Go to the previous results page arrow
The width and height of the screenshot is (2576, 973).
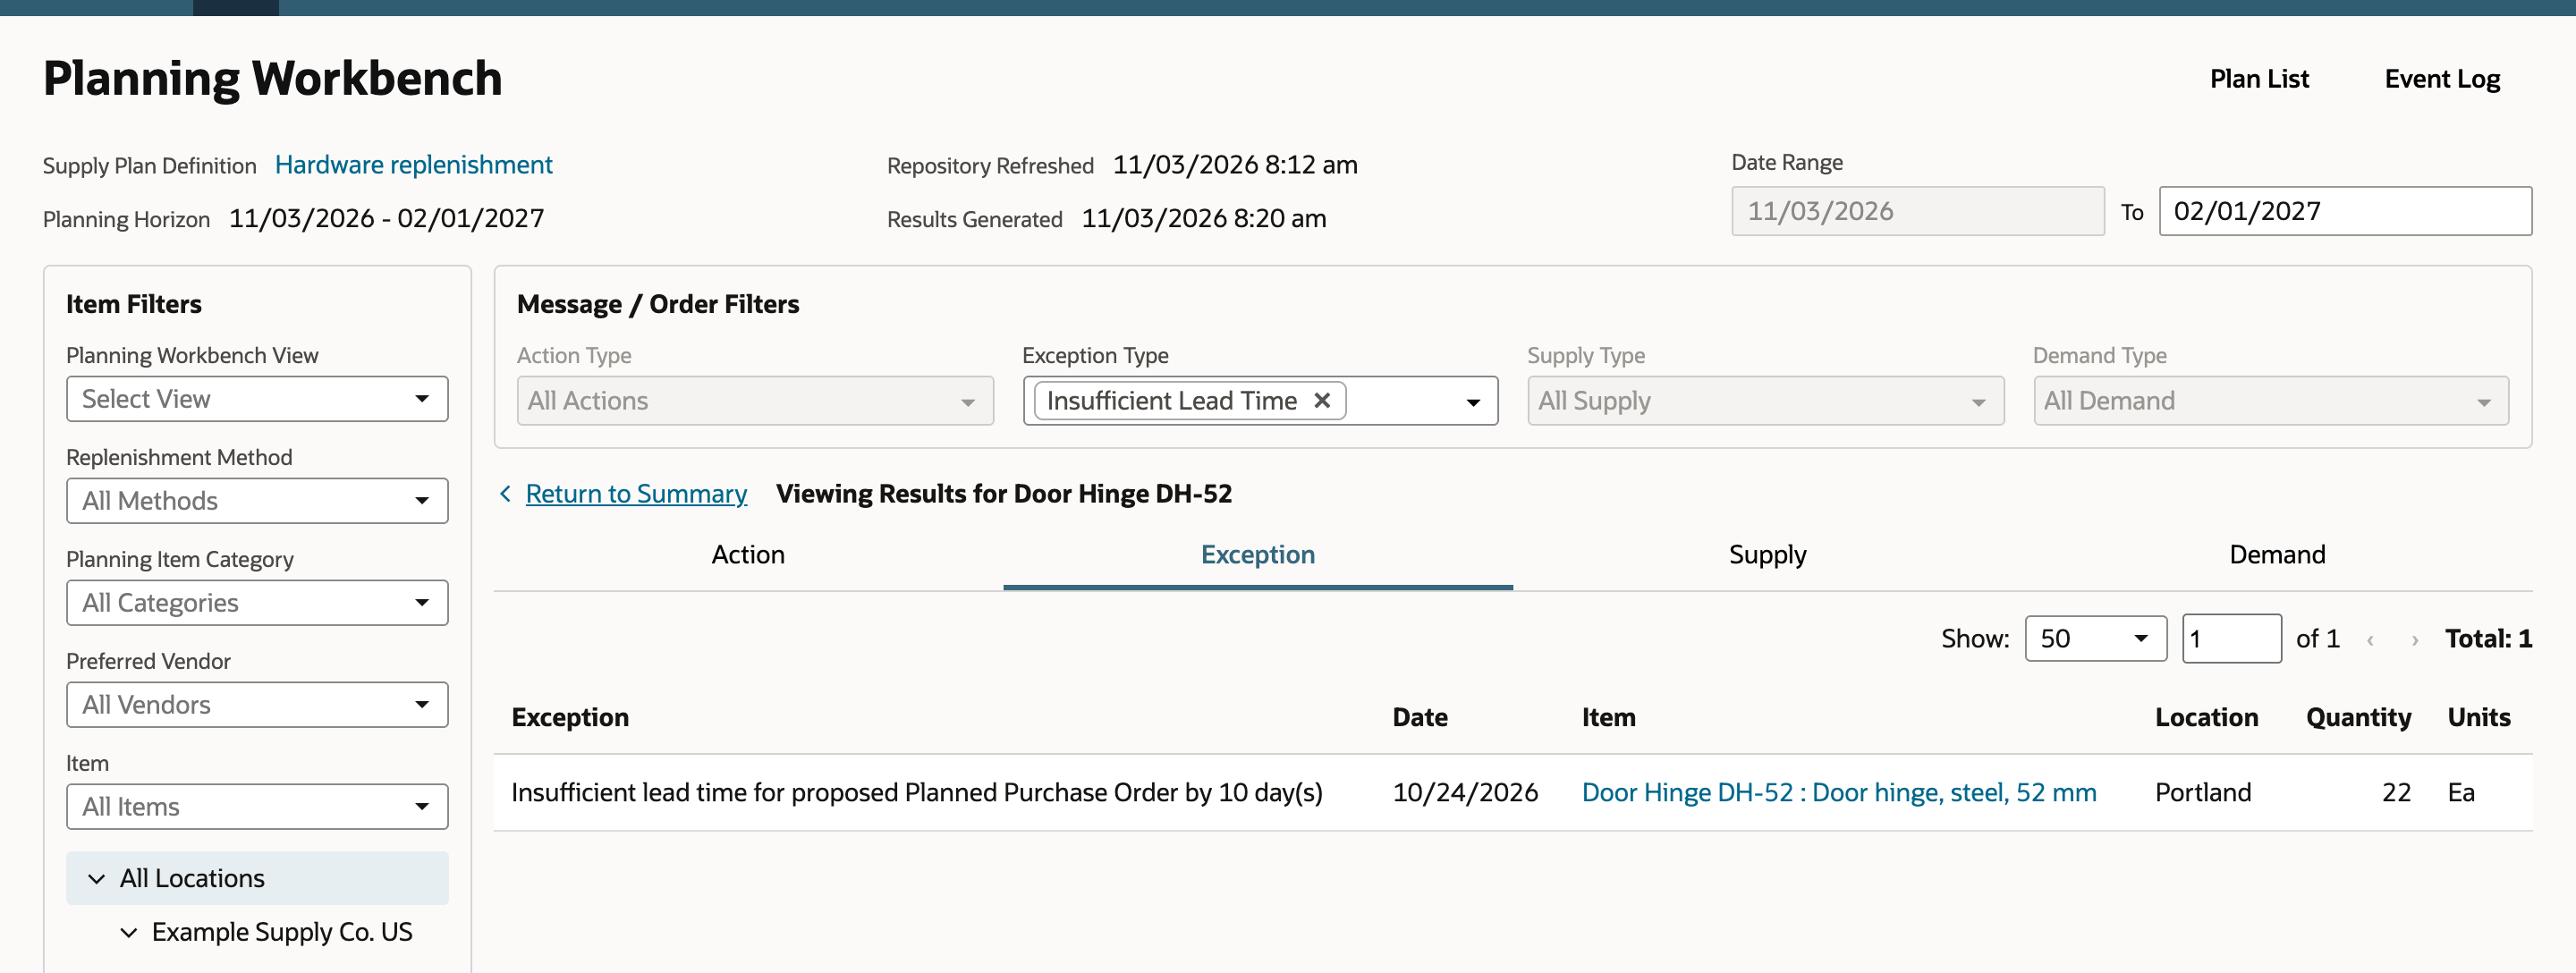coord(2370,640)
